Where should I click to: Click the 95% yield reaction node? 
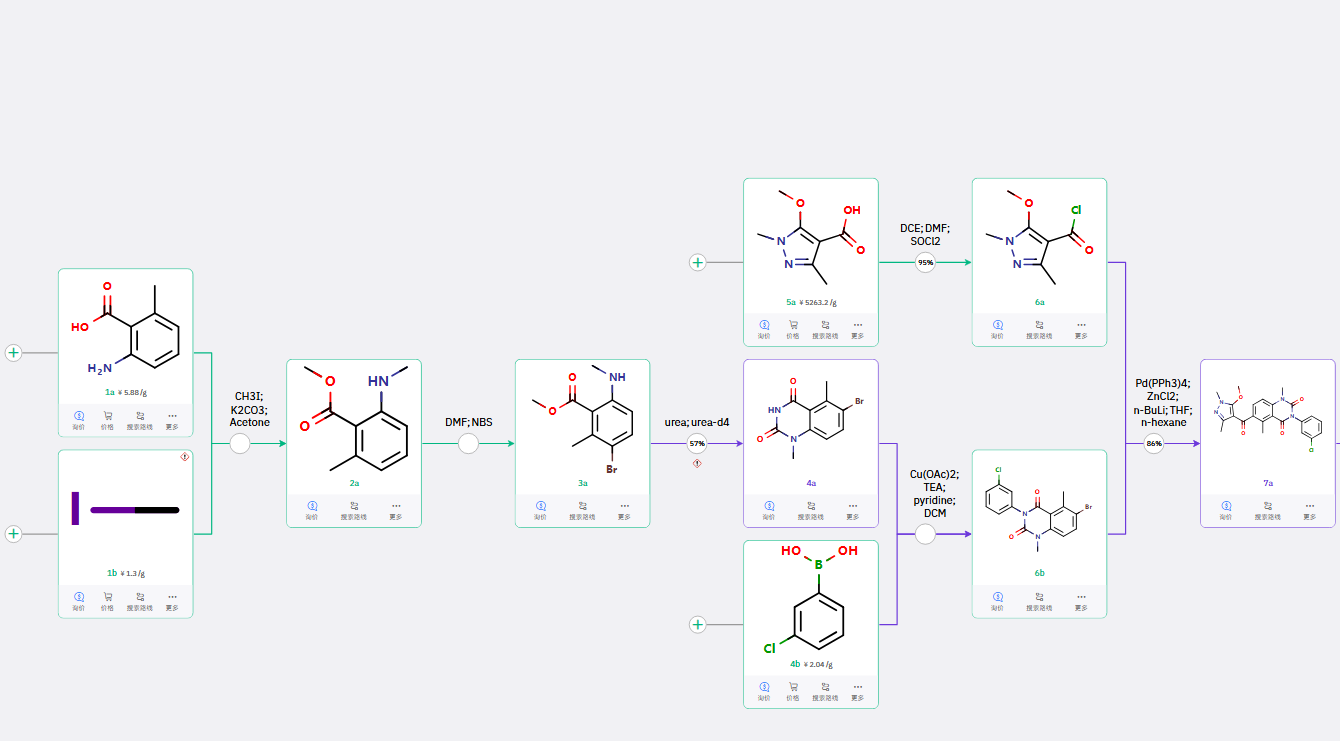point(925,263)
